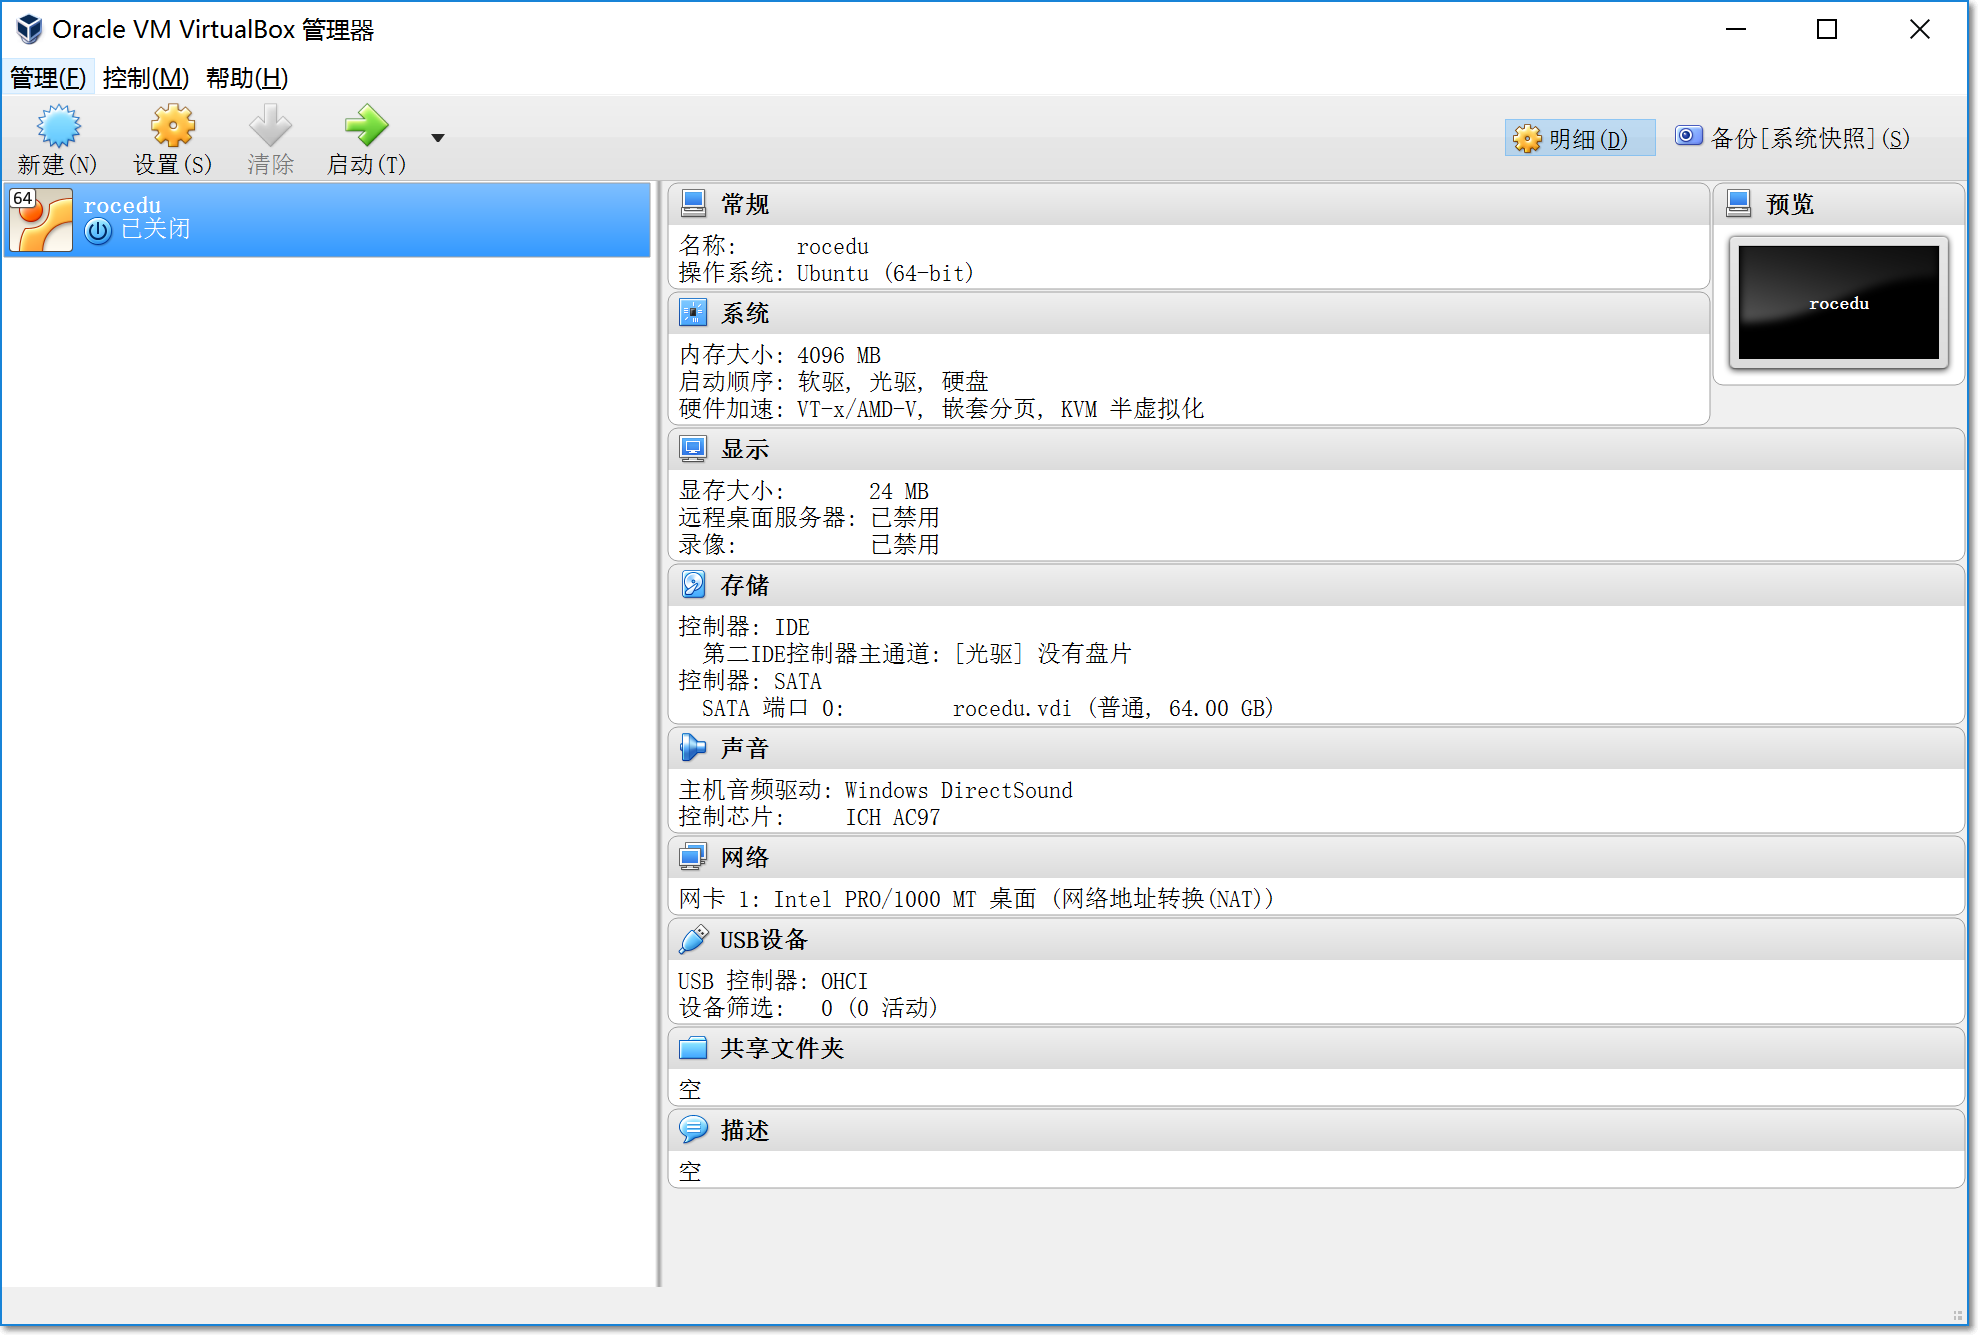Click the rocedu.vdi disk entry

coord(1113,708)
